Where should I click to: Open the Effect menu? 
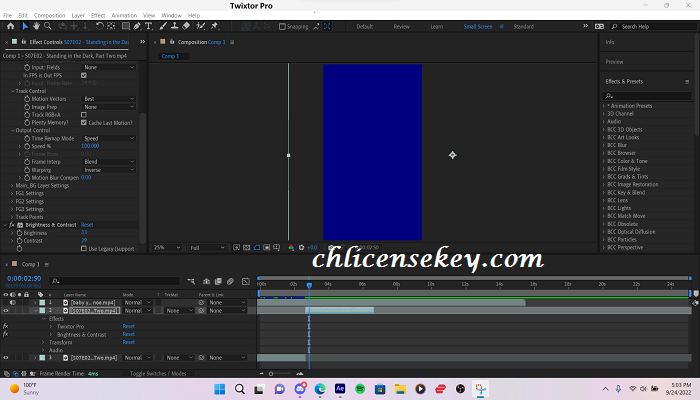(98, 15)
